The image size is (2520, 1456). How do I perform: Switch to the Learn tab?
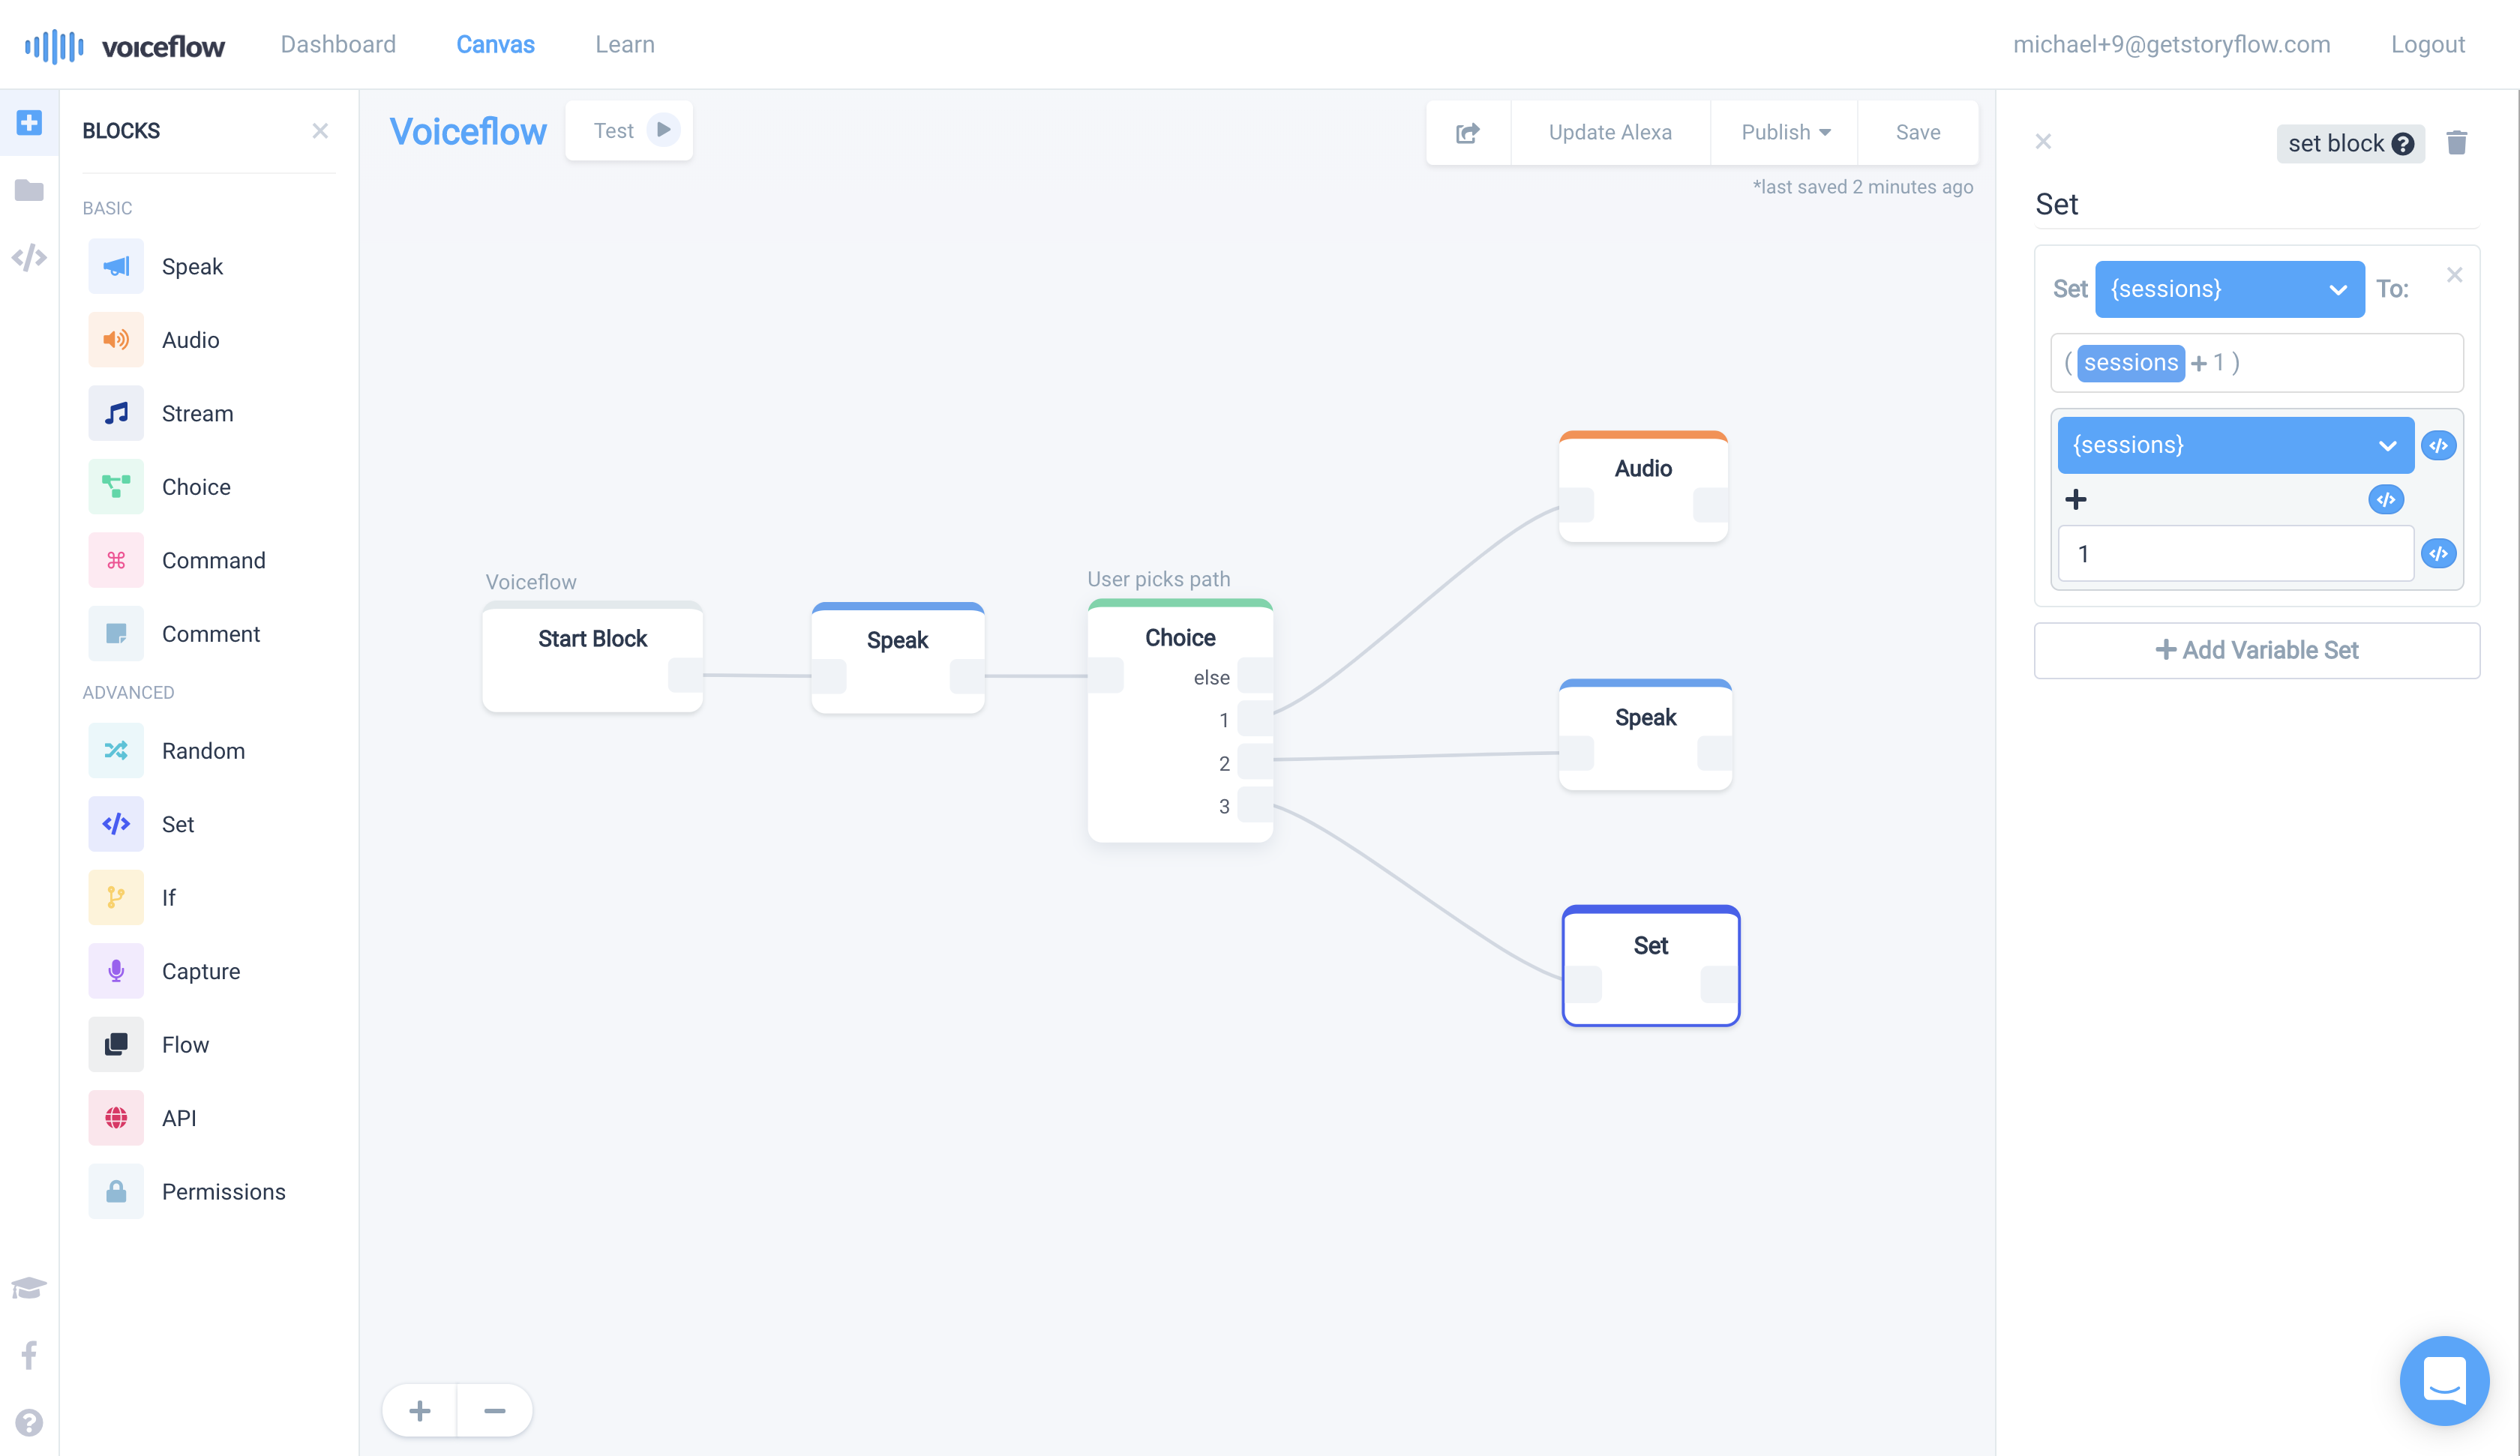625,44
